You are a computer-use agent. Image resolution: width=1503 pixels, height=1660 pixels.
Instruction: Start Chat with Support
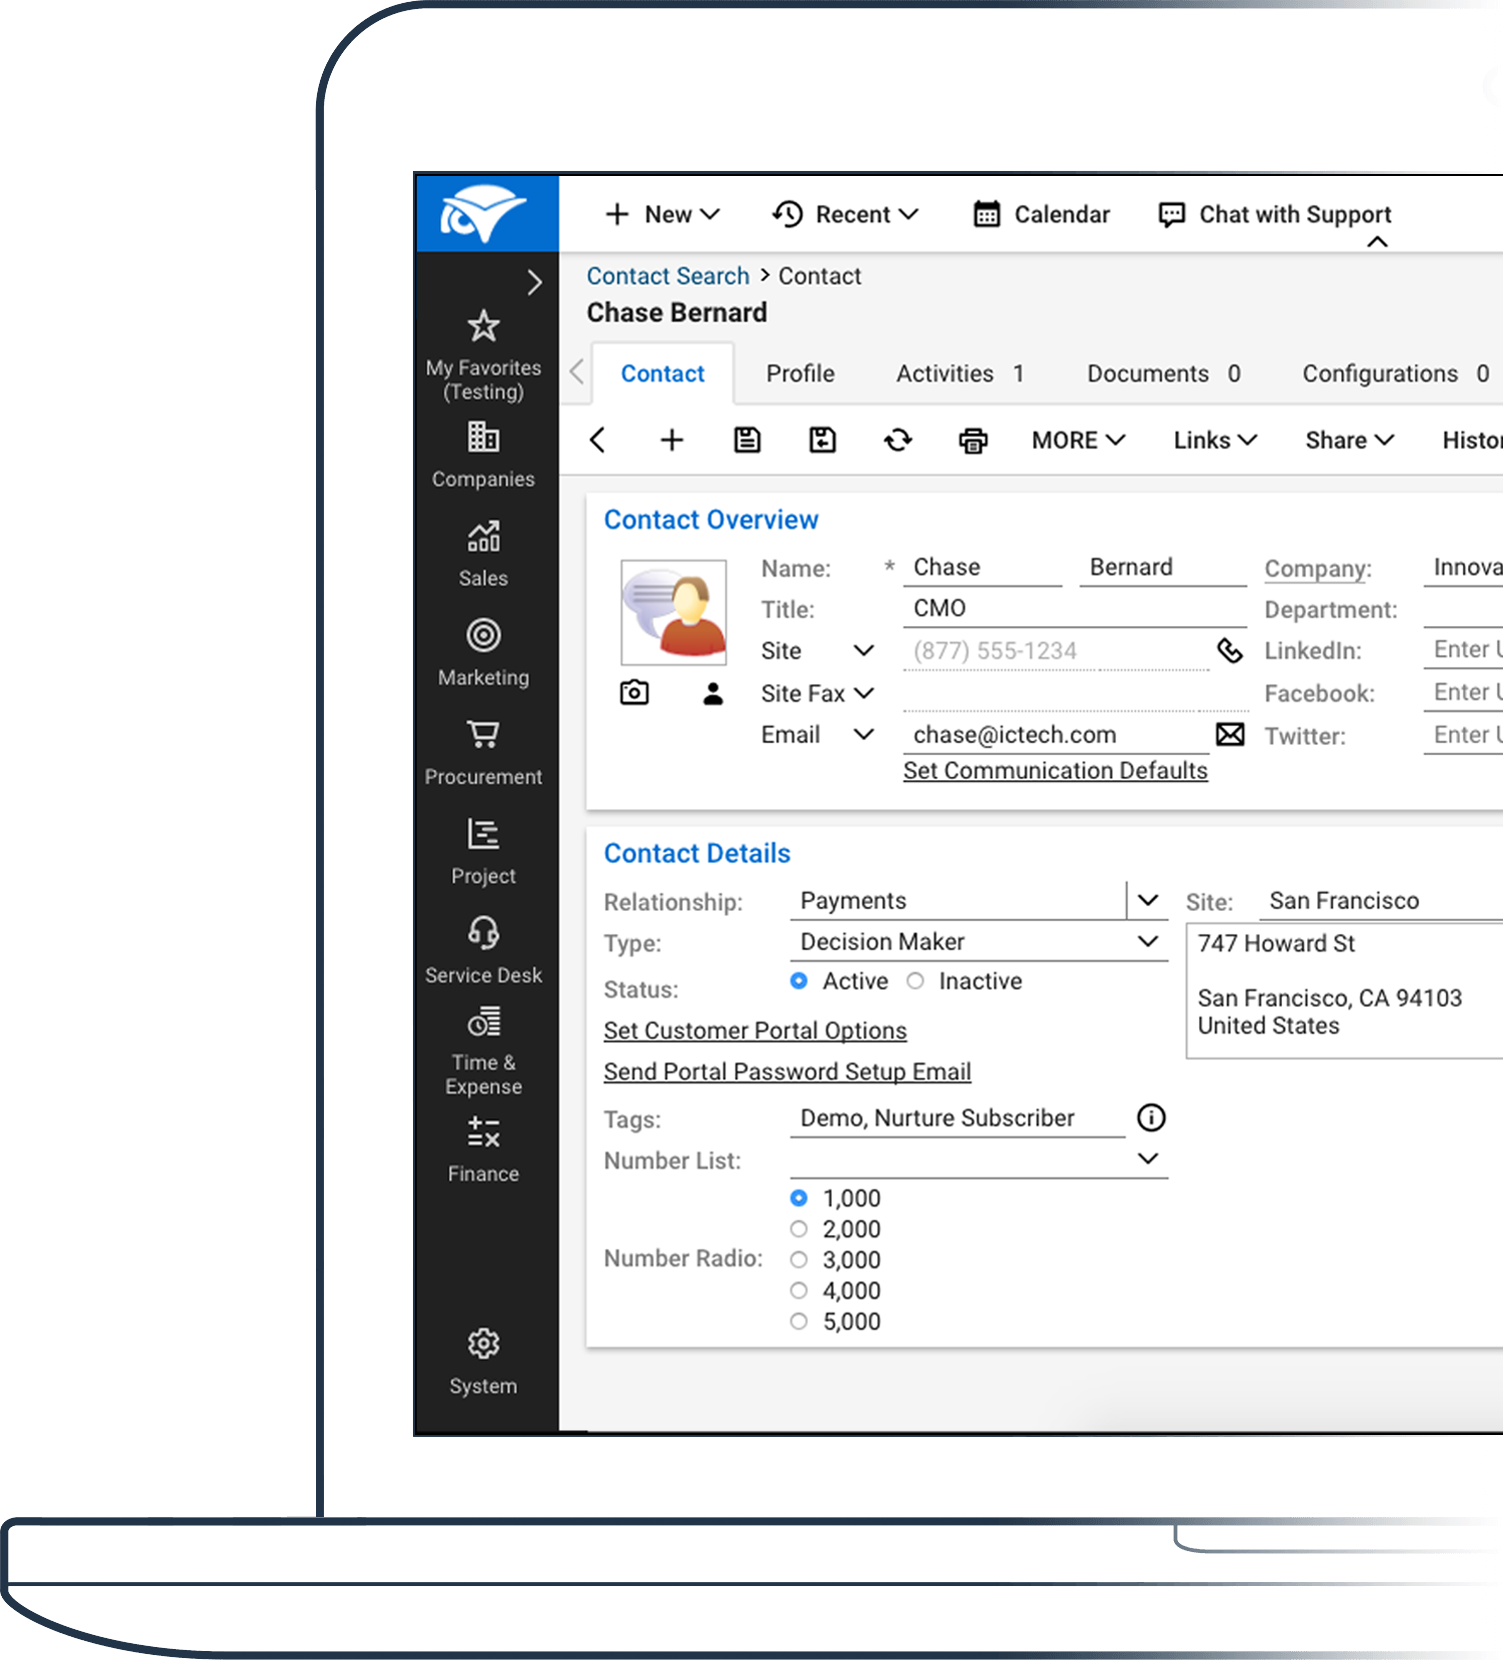pos(1274,214)
